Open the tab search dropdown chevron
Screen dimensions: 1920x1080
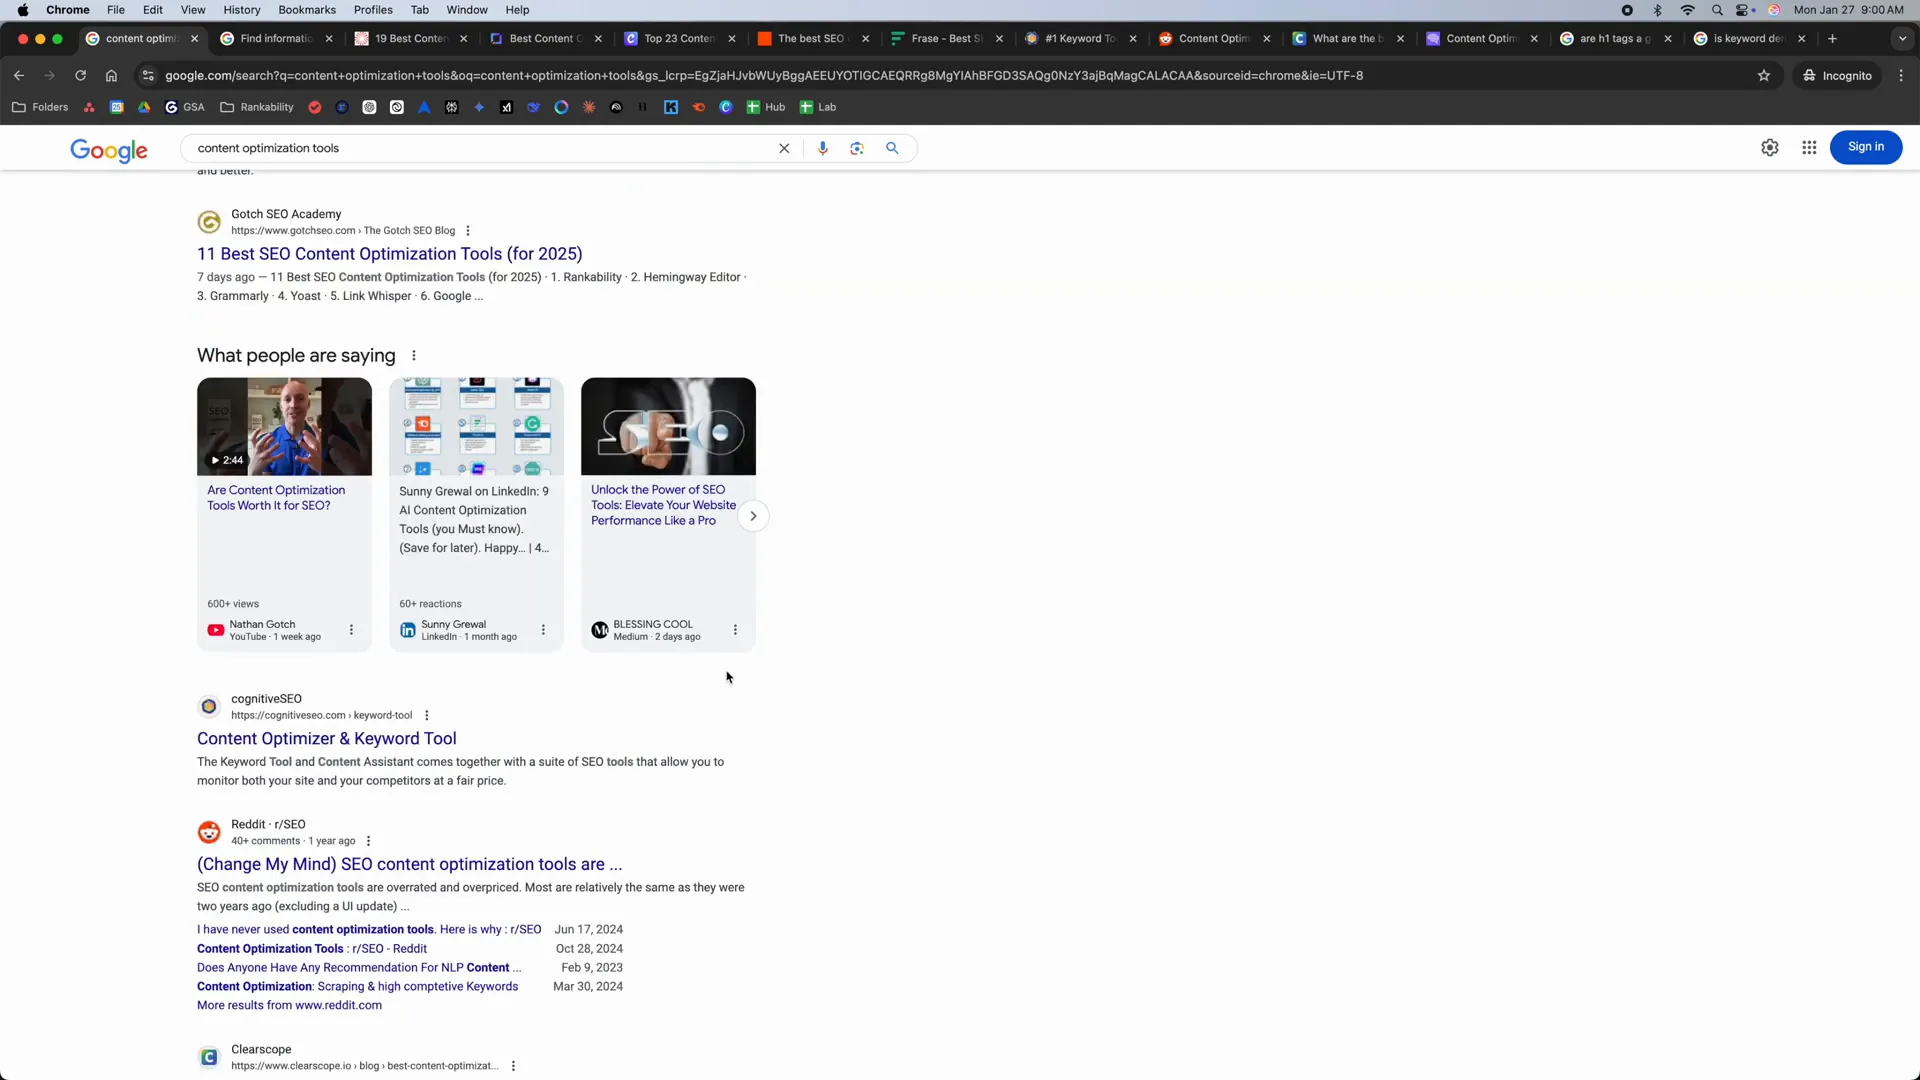(1902, 38)
